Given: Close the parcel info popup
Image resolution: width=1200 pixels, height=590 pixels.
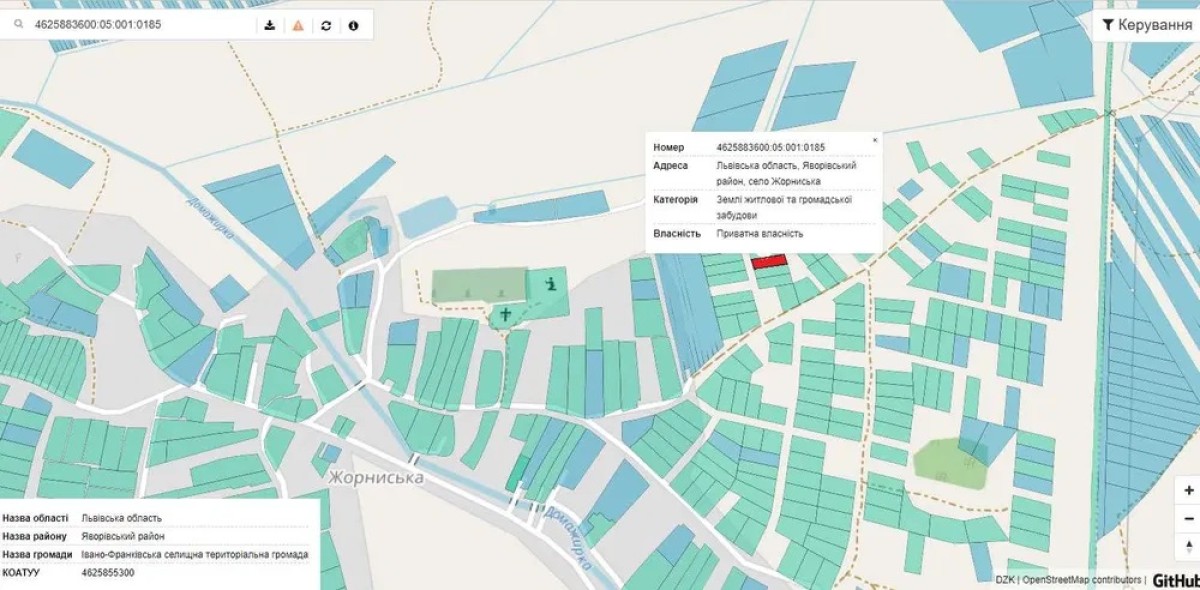Looking at the screenshot, I should (875, 140).
